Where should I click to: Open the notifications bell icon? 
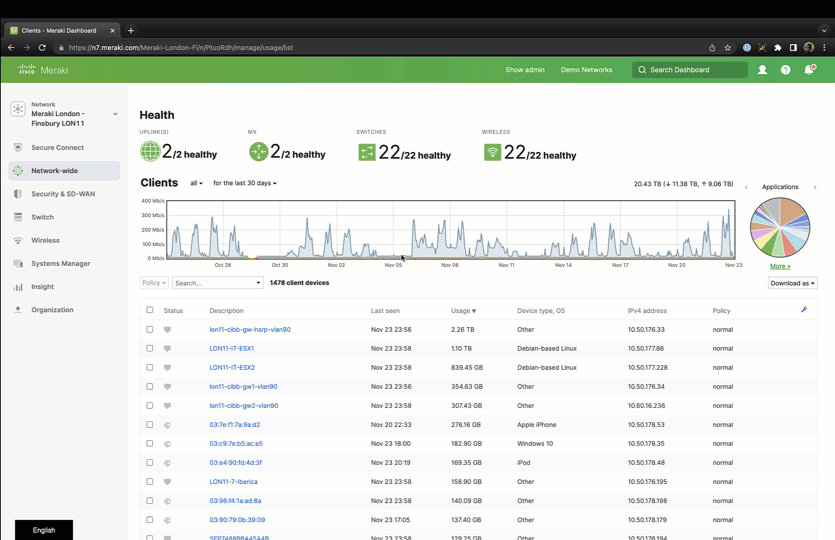[809, 70]
